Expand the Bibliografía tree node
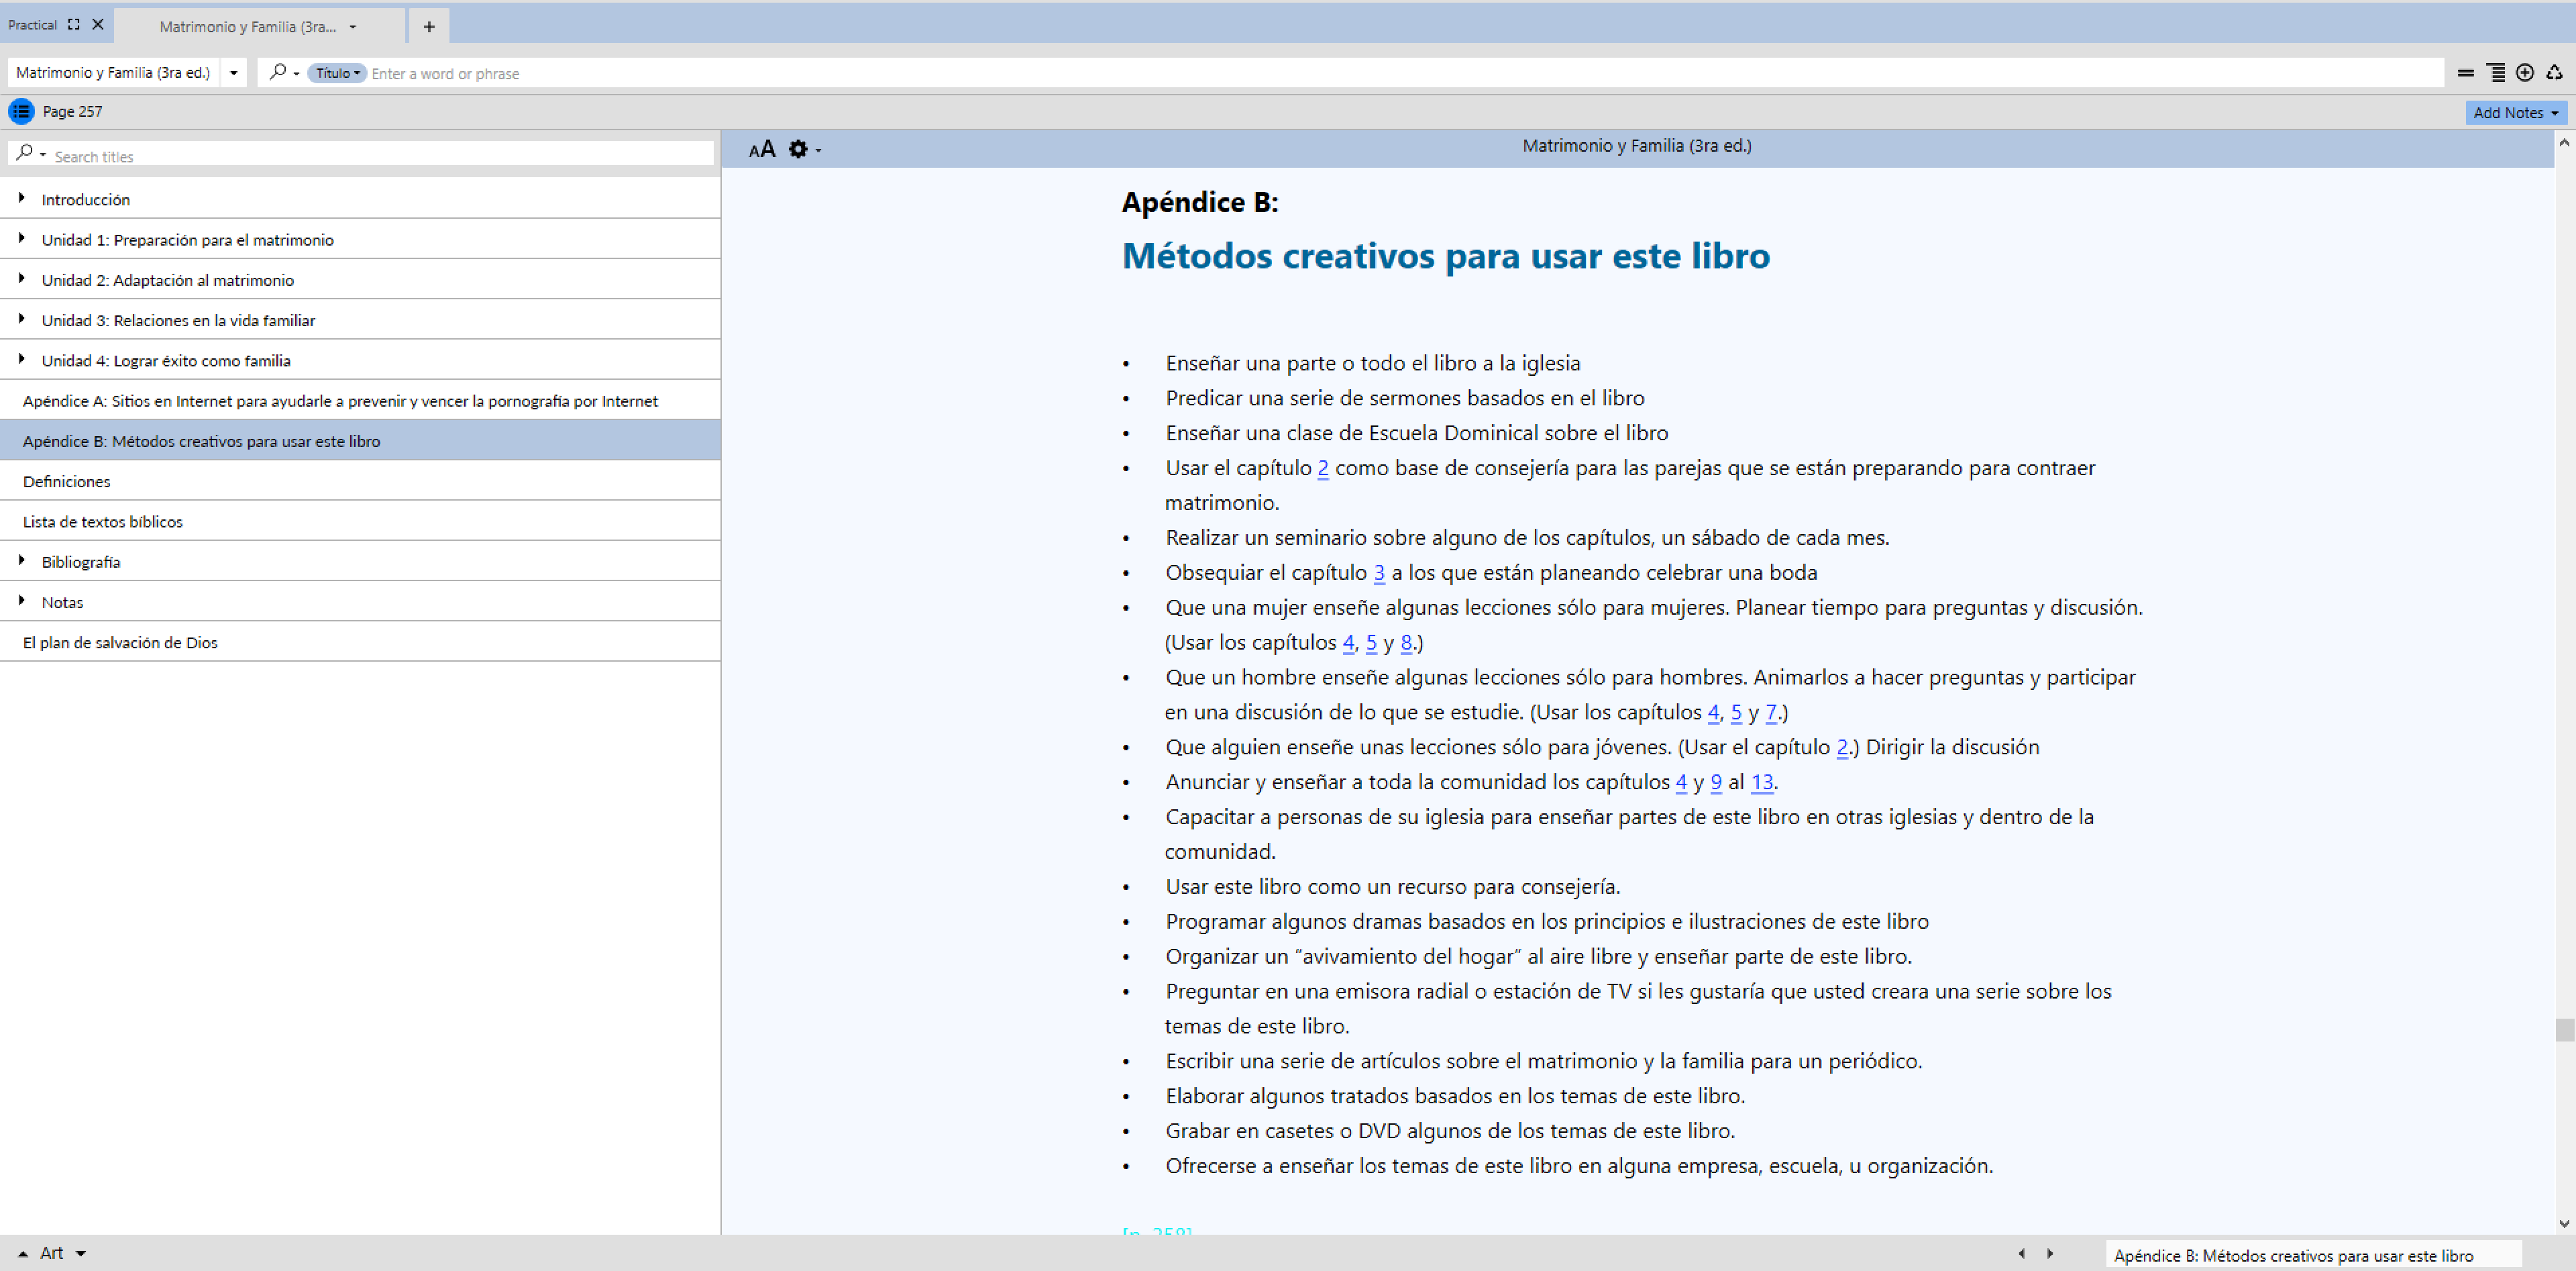The height and width of the screenshot is (1271, 2576). (22, 560)
